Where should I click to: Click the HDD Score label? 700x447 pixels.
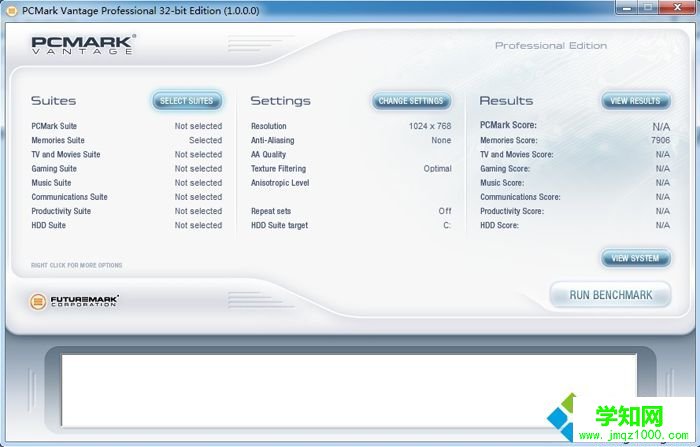click(x=499, y=226)
